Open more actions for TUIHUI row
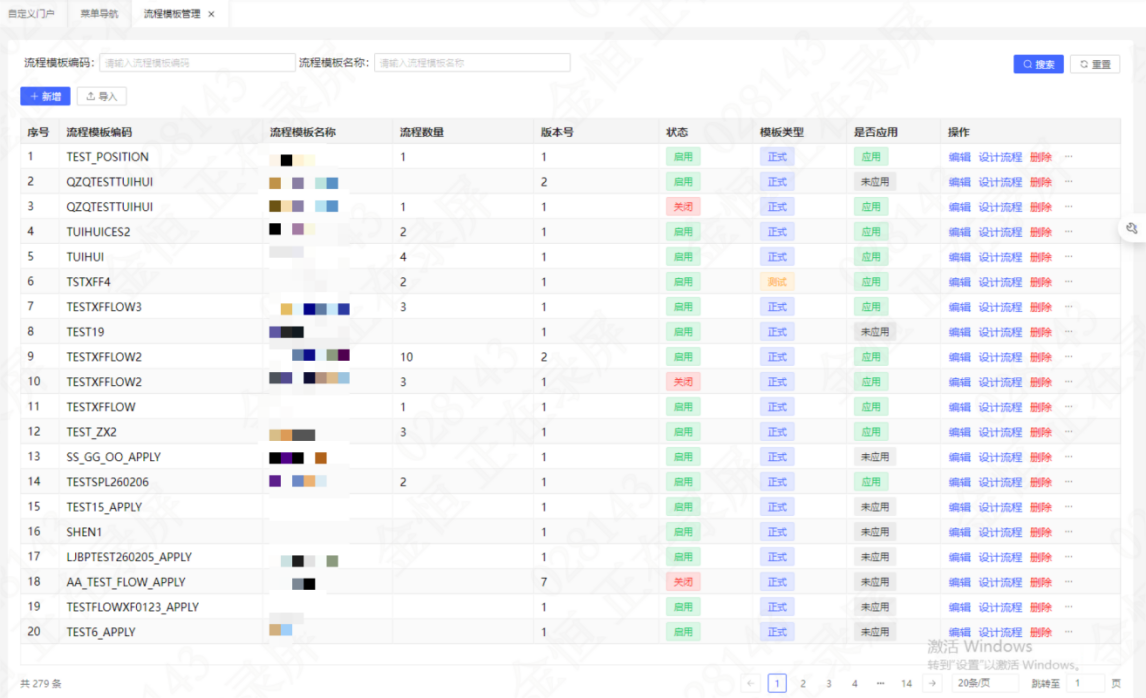 tap(1069, 257)
